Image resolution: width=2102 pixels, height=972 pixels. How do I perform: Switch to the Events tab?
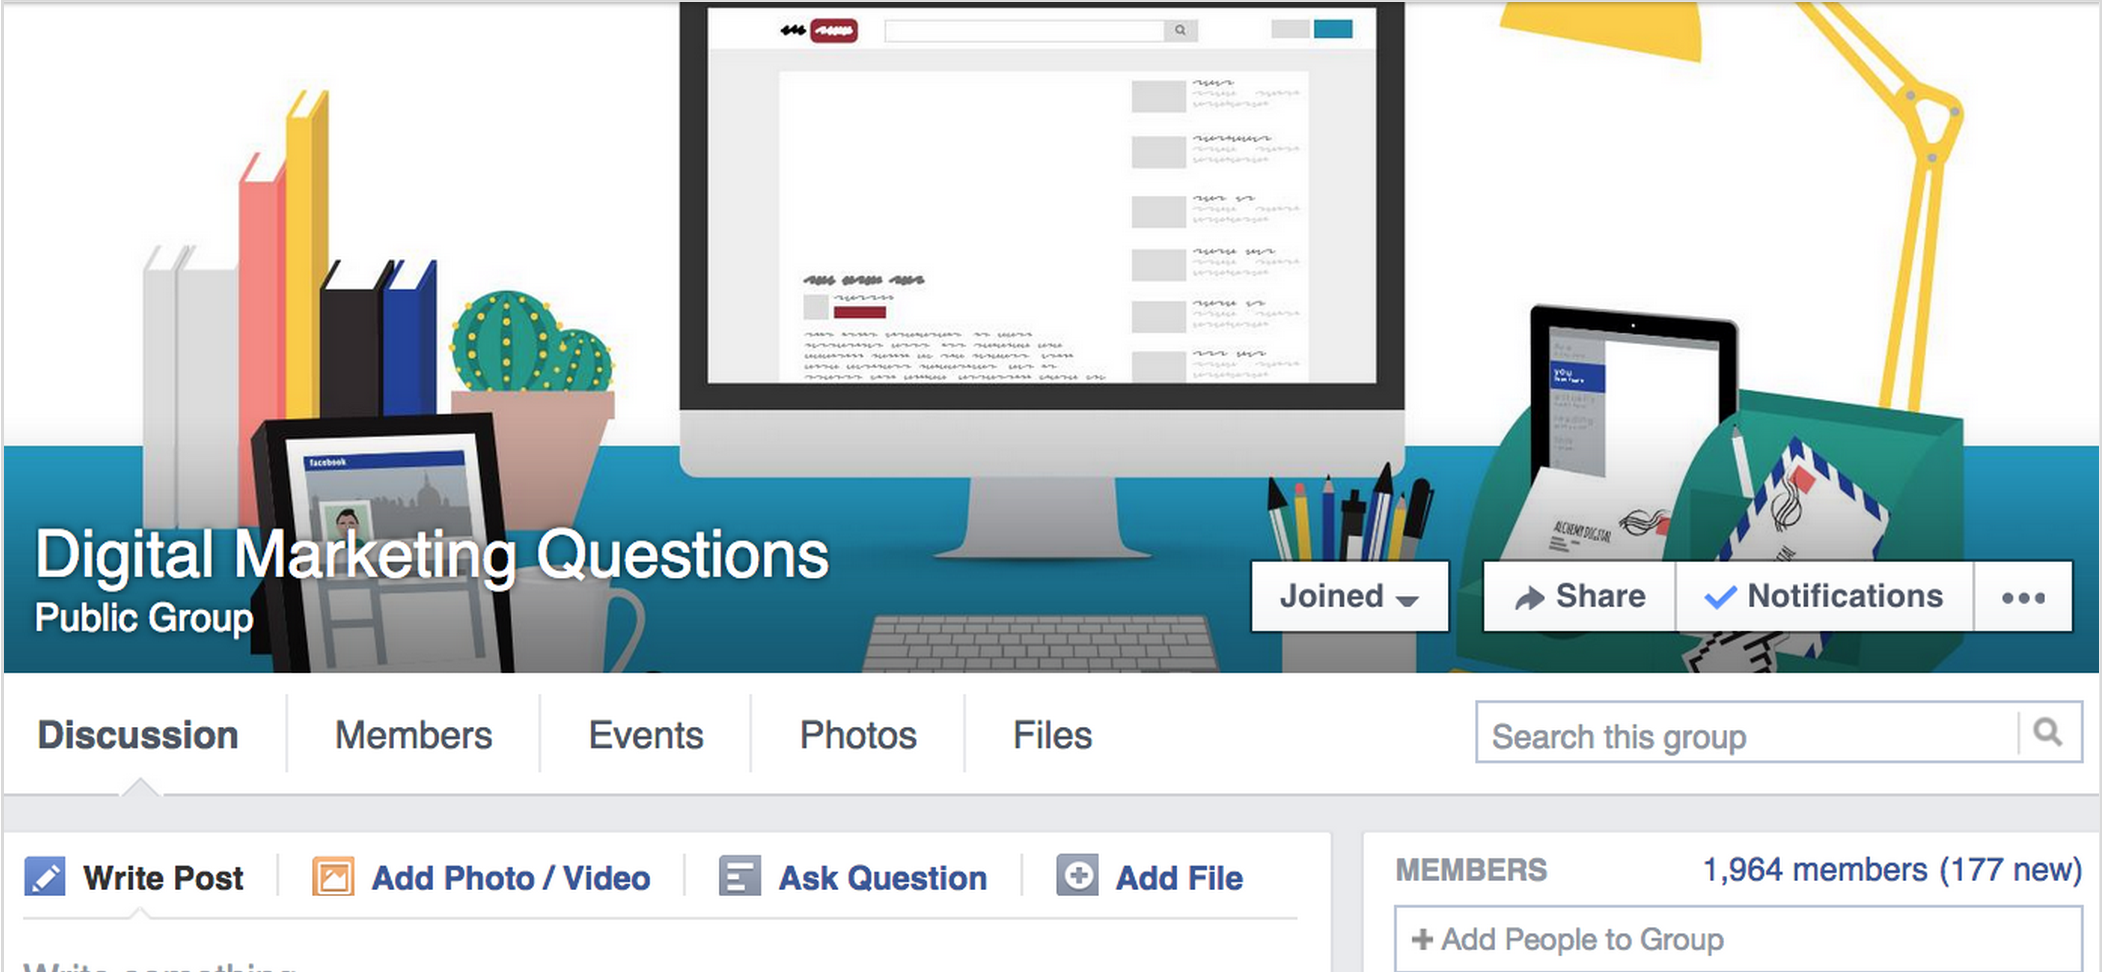click(646, 735)
